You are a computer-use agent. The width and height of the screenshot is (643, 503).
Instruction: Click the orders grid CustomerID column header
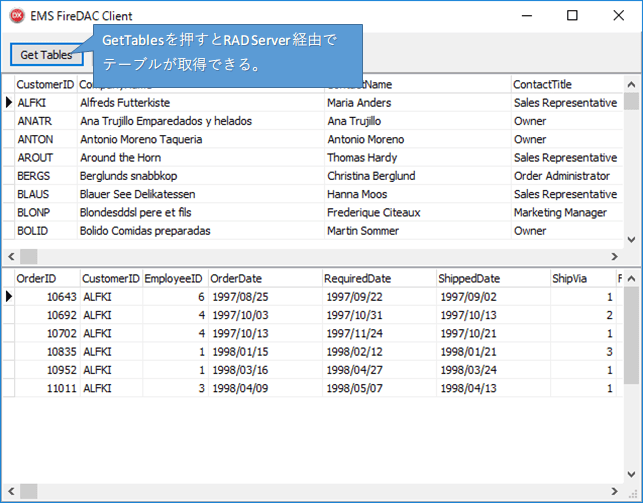pos(111,279)
